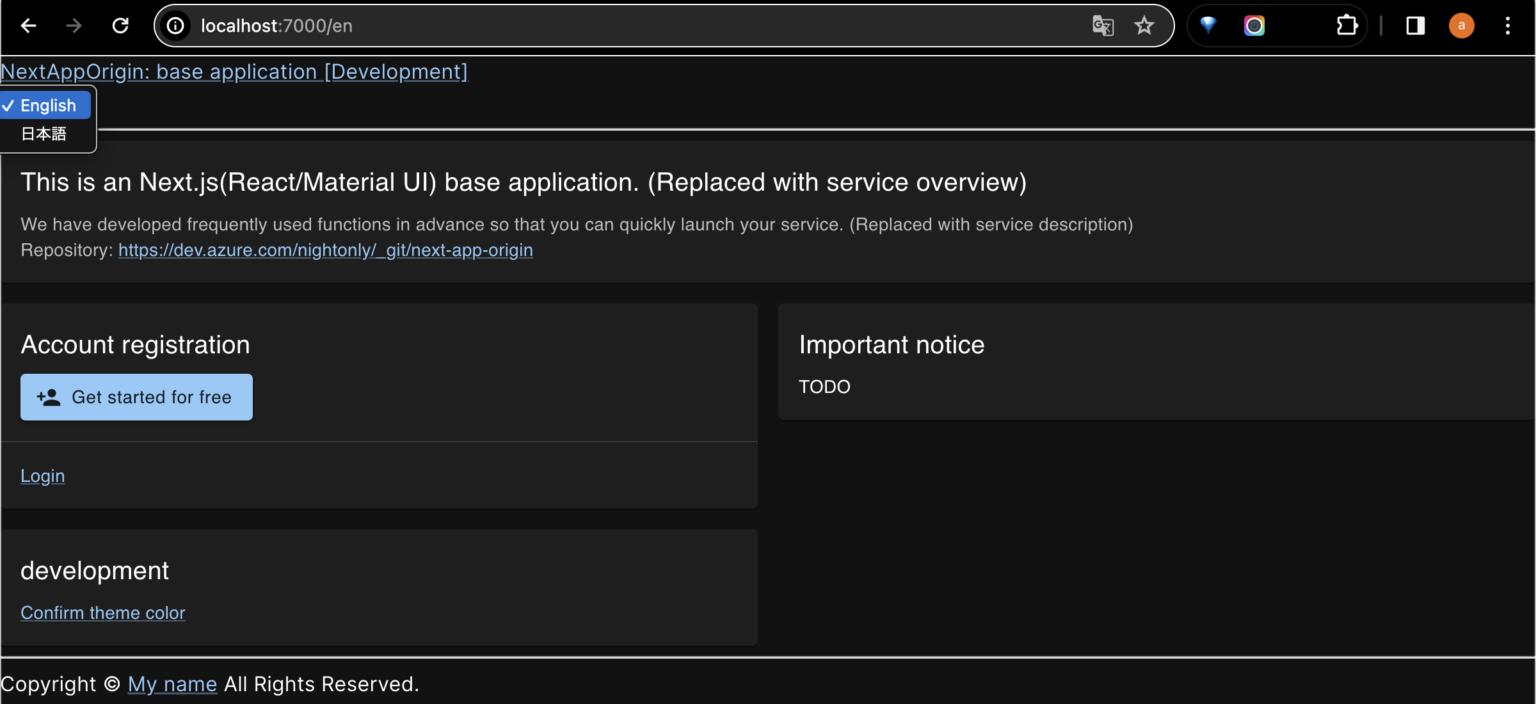Screen dimensions: 1536x704
Task: Click the NextAppOrigin header title link
Action: (x=234, y=72)
